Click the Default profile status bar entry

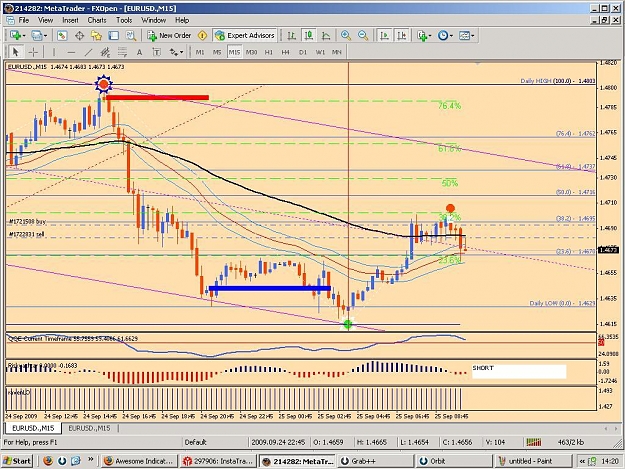(x=195, y=442)
